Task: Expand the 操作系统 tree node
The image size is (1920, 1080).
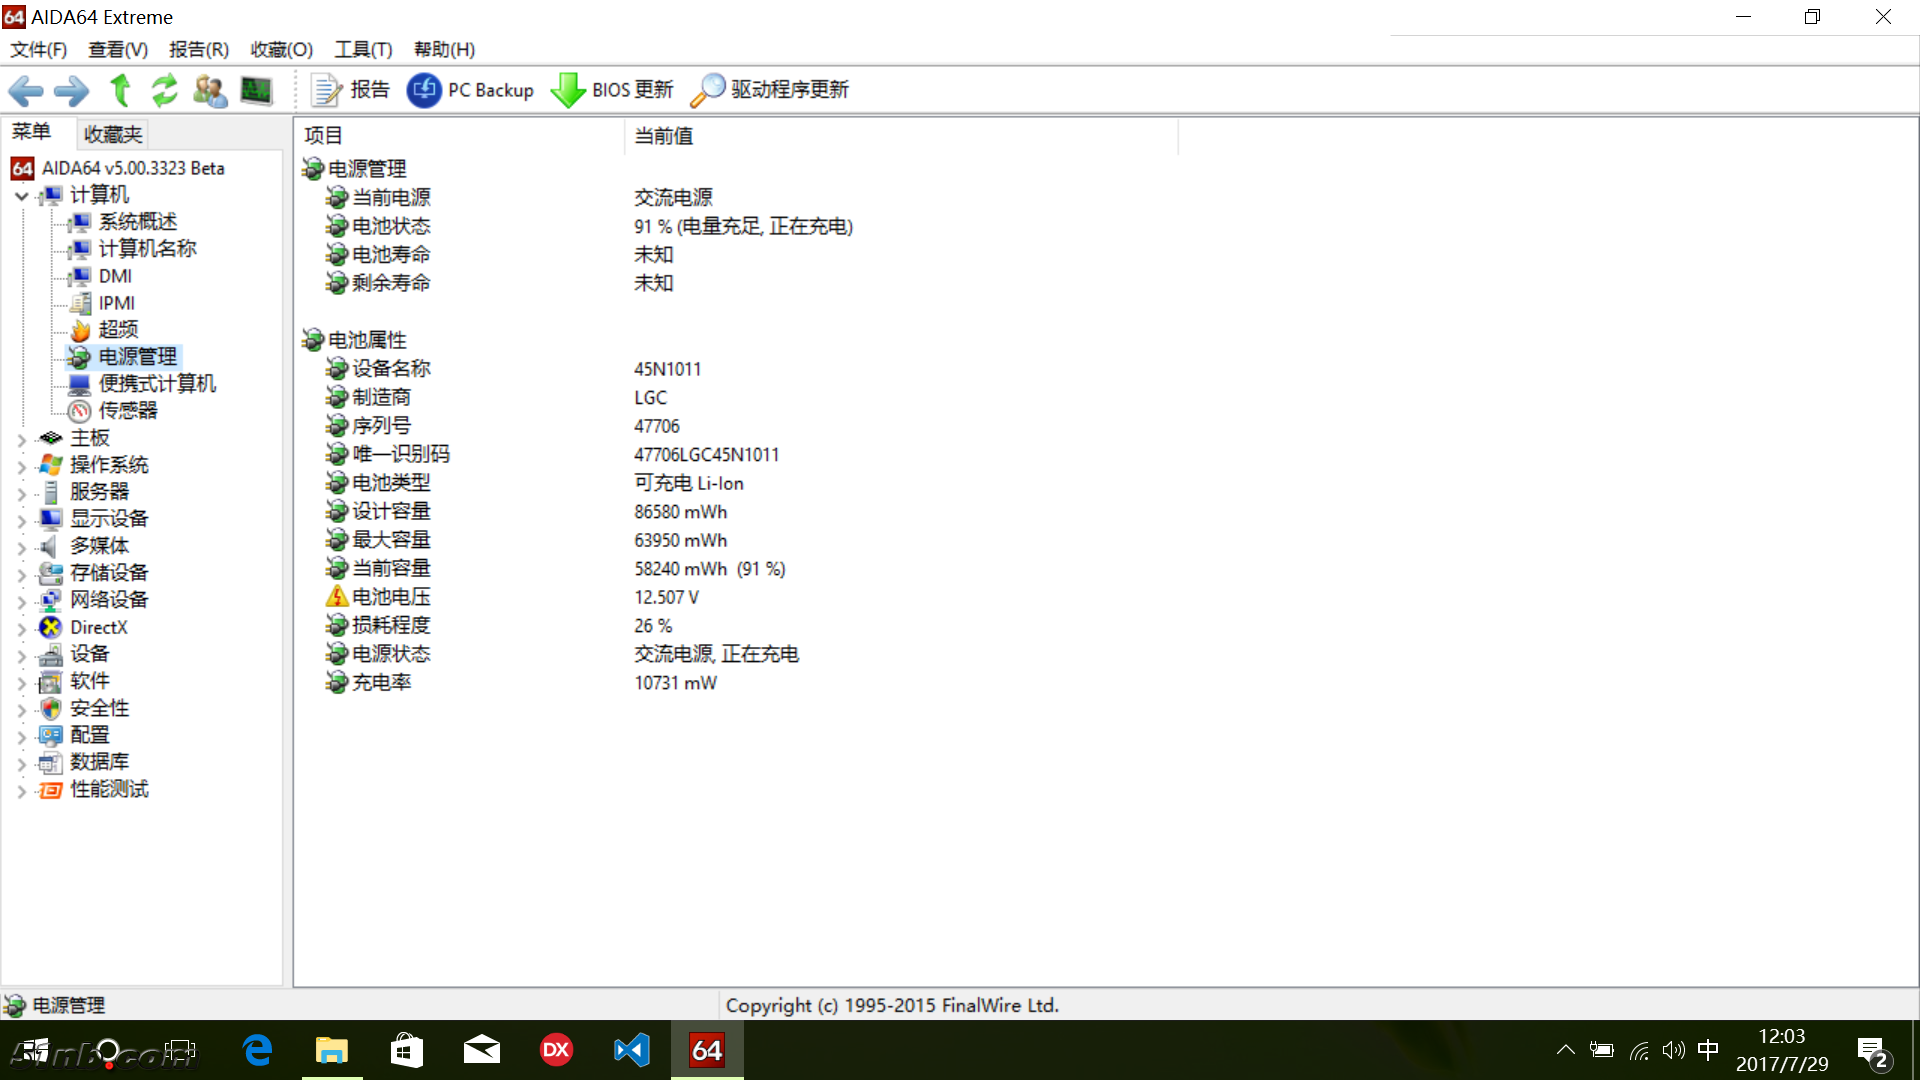Action: (x=22, y=466)
